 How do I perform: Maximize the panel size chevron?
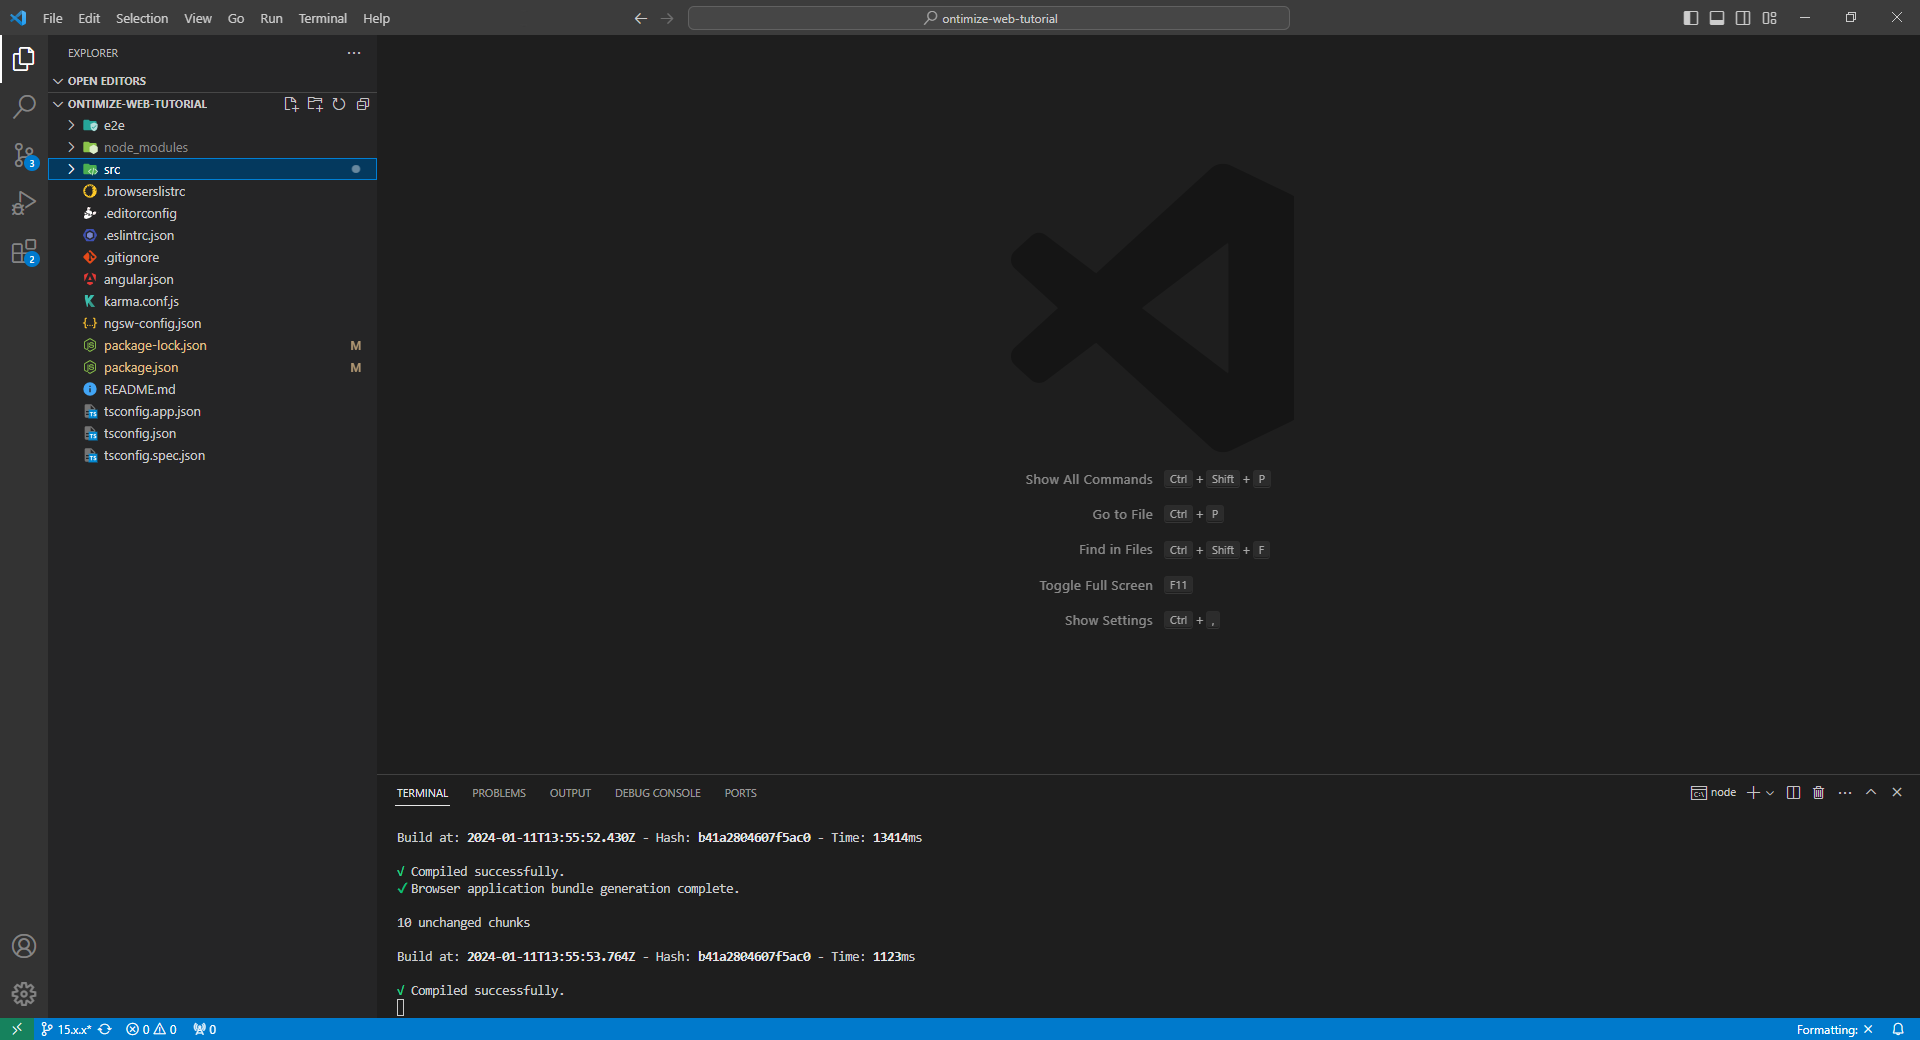click(1871, 792)
